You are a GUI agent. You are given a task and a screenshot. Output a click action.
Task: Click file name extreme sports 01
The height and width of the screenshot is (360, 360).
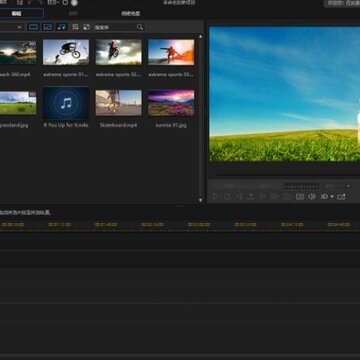[x=66, y=75]
